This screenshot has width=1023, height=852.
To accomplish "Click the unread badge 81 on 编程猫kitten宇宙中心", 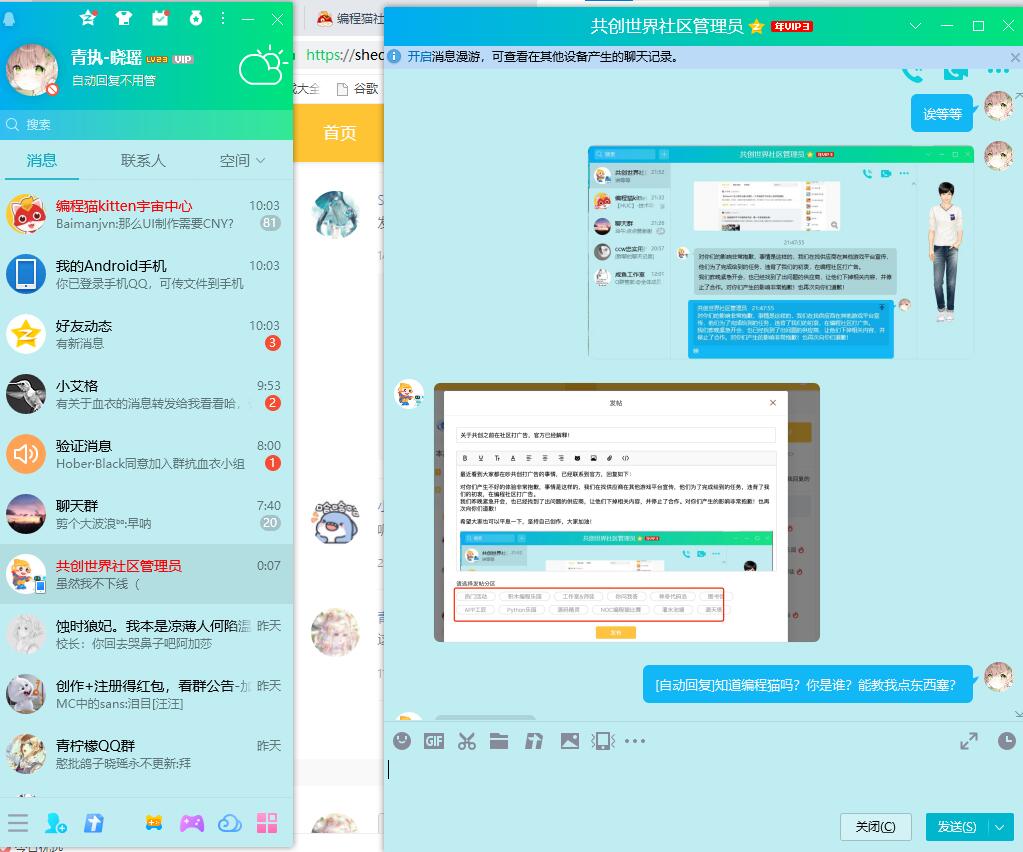I will coord(270,223).
